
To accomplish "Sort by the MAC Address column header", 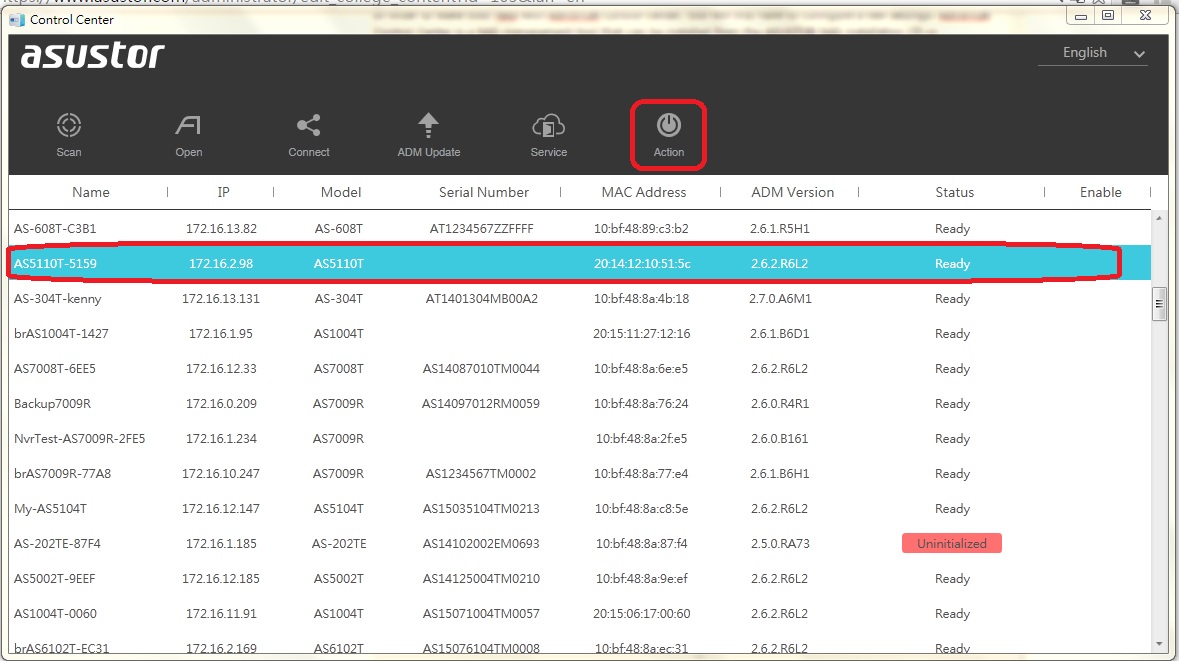I will click(644, 193).
